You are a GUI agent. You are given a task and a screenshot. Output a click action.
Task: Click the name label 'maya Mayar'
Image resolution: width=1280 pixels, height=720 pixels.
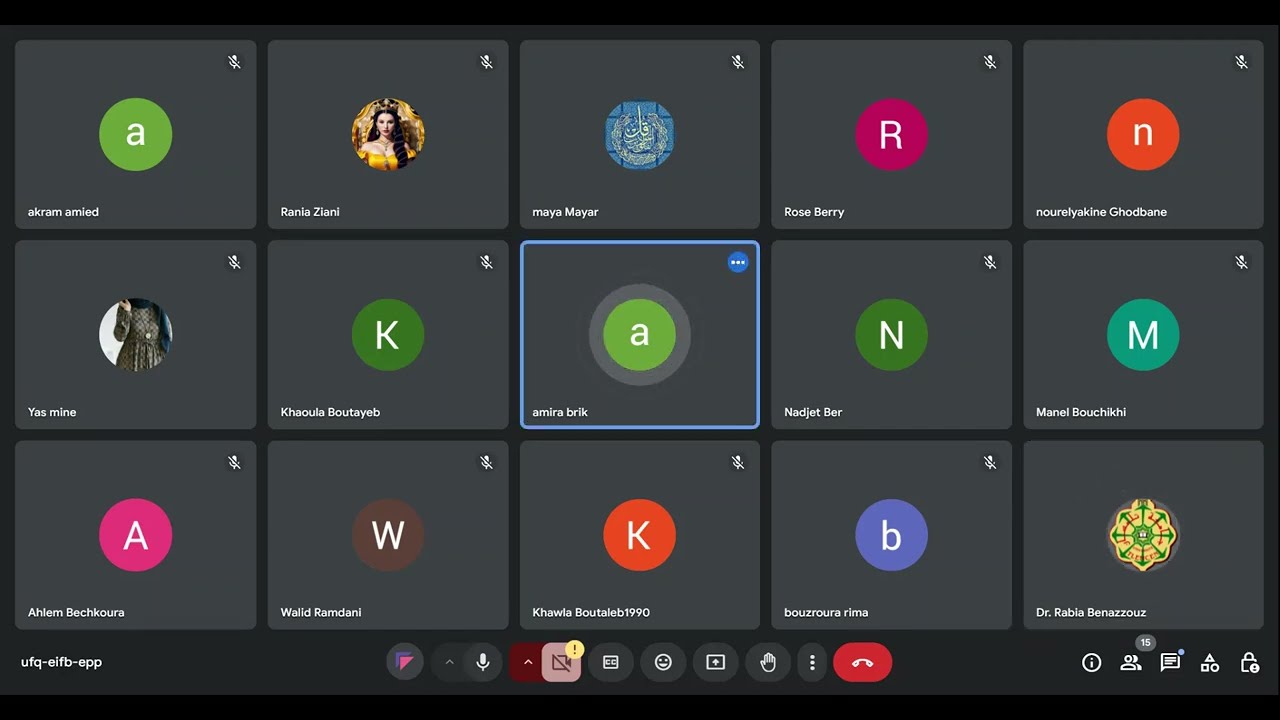pos(565,212)
